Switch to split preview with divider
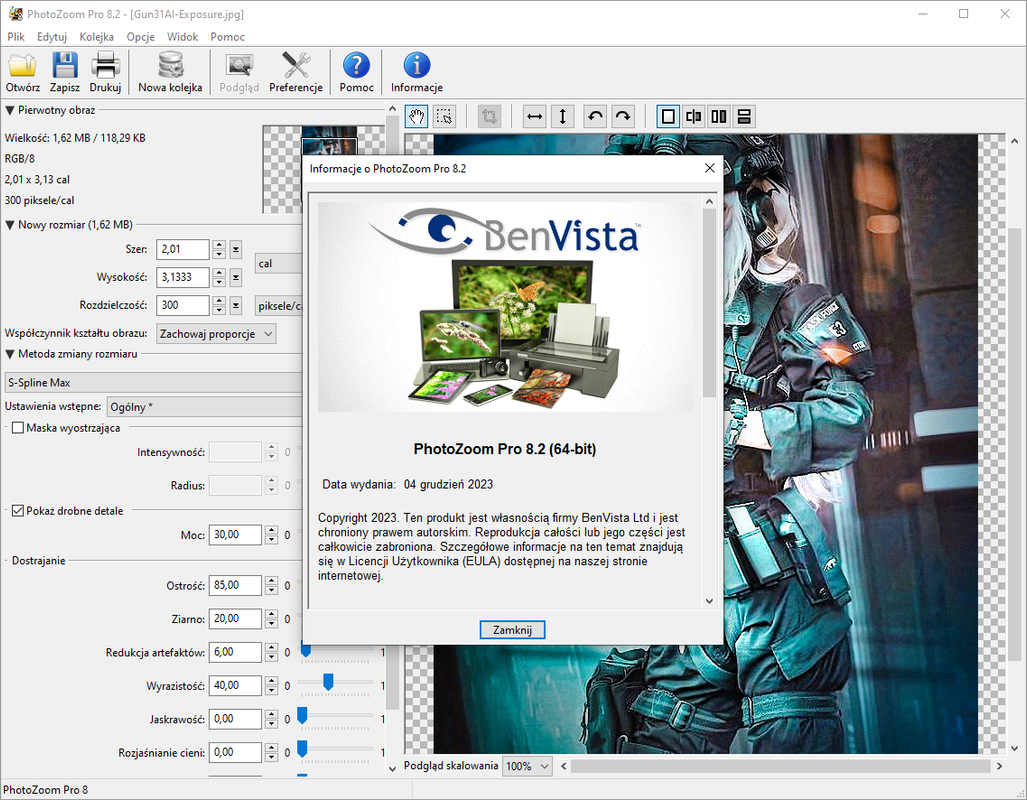The width and height of the screenshot is (1027, 800). coord(693,117)
